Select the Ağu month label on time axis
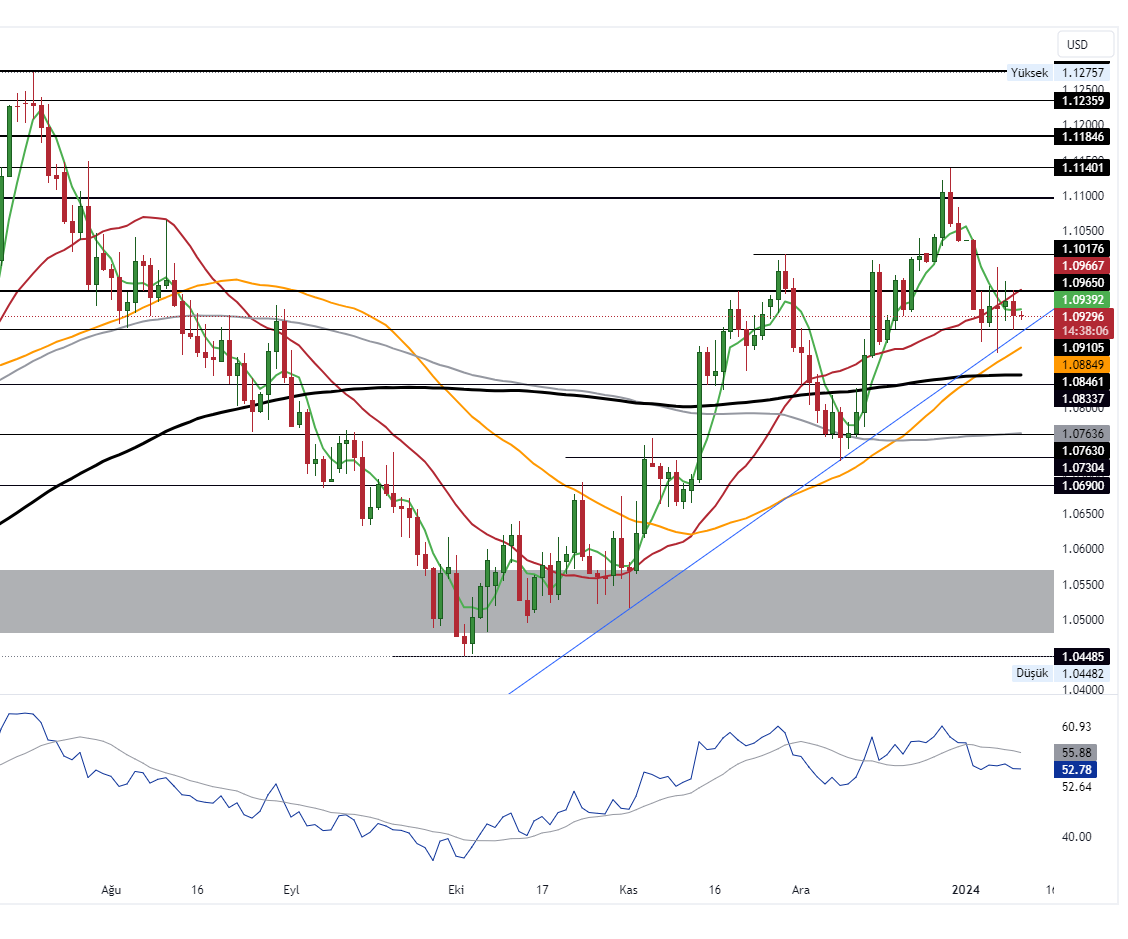 (111, 889)
